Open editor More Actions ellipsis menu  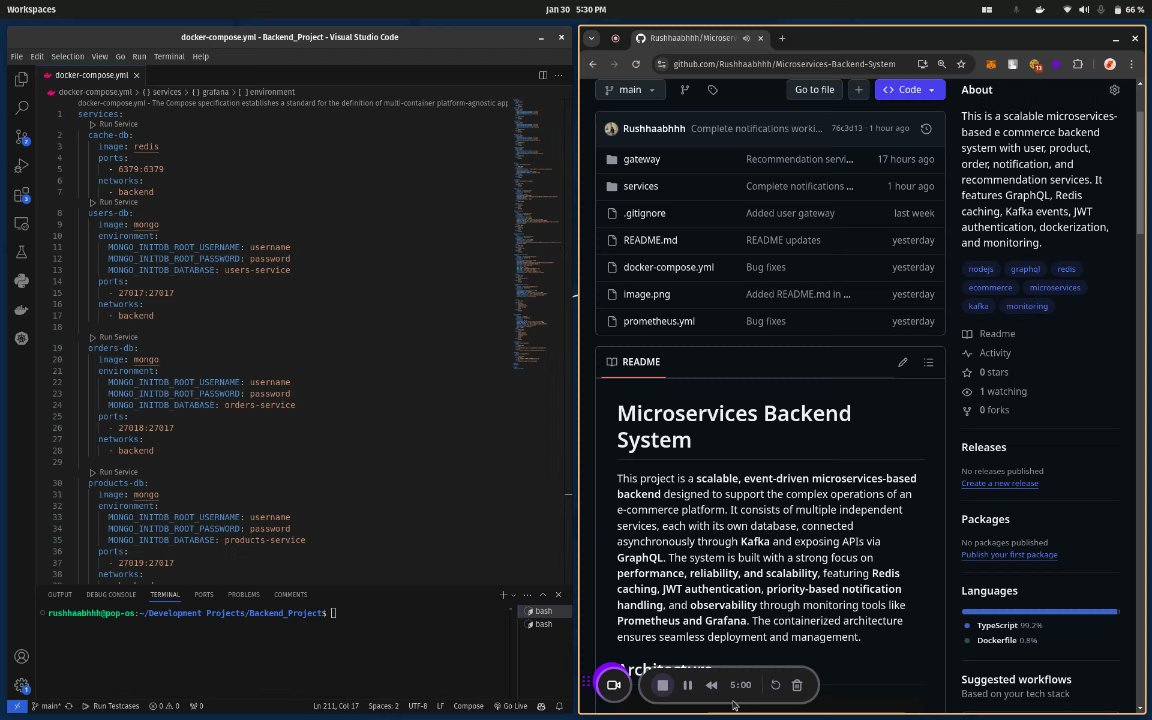pos(558,75)
